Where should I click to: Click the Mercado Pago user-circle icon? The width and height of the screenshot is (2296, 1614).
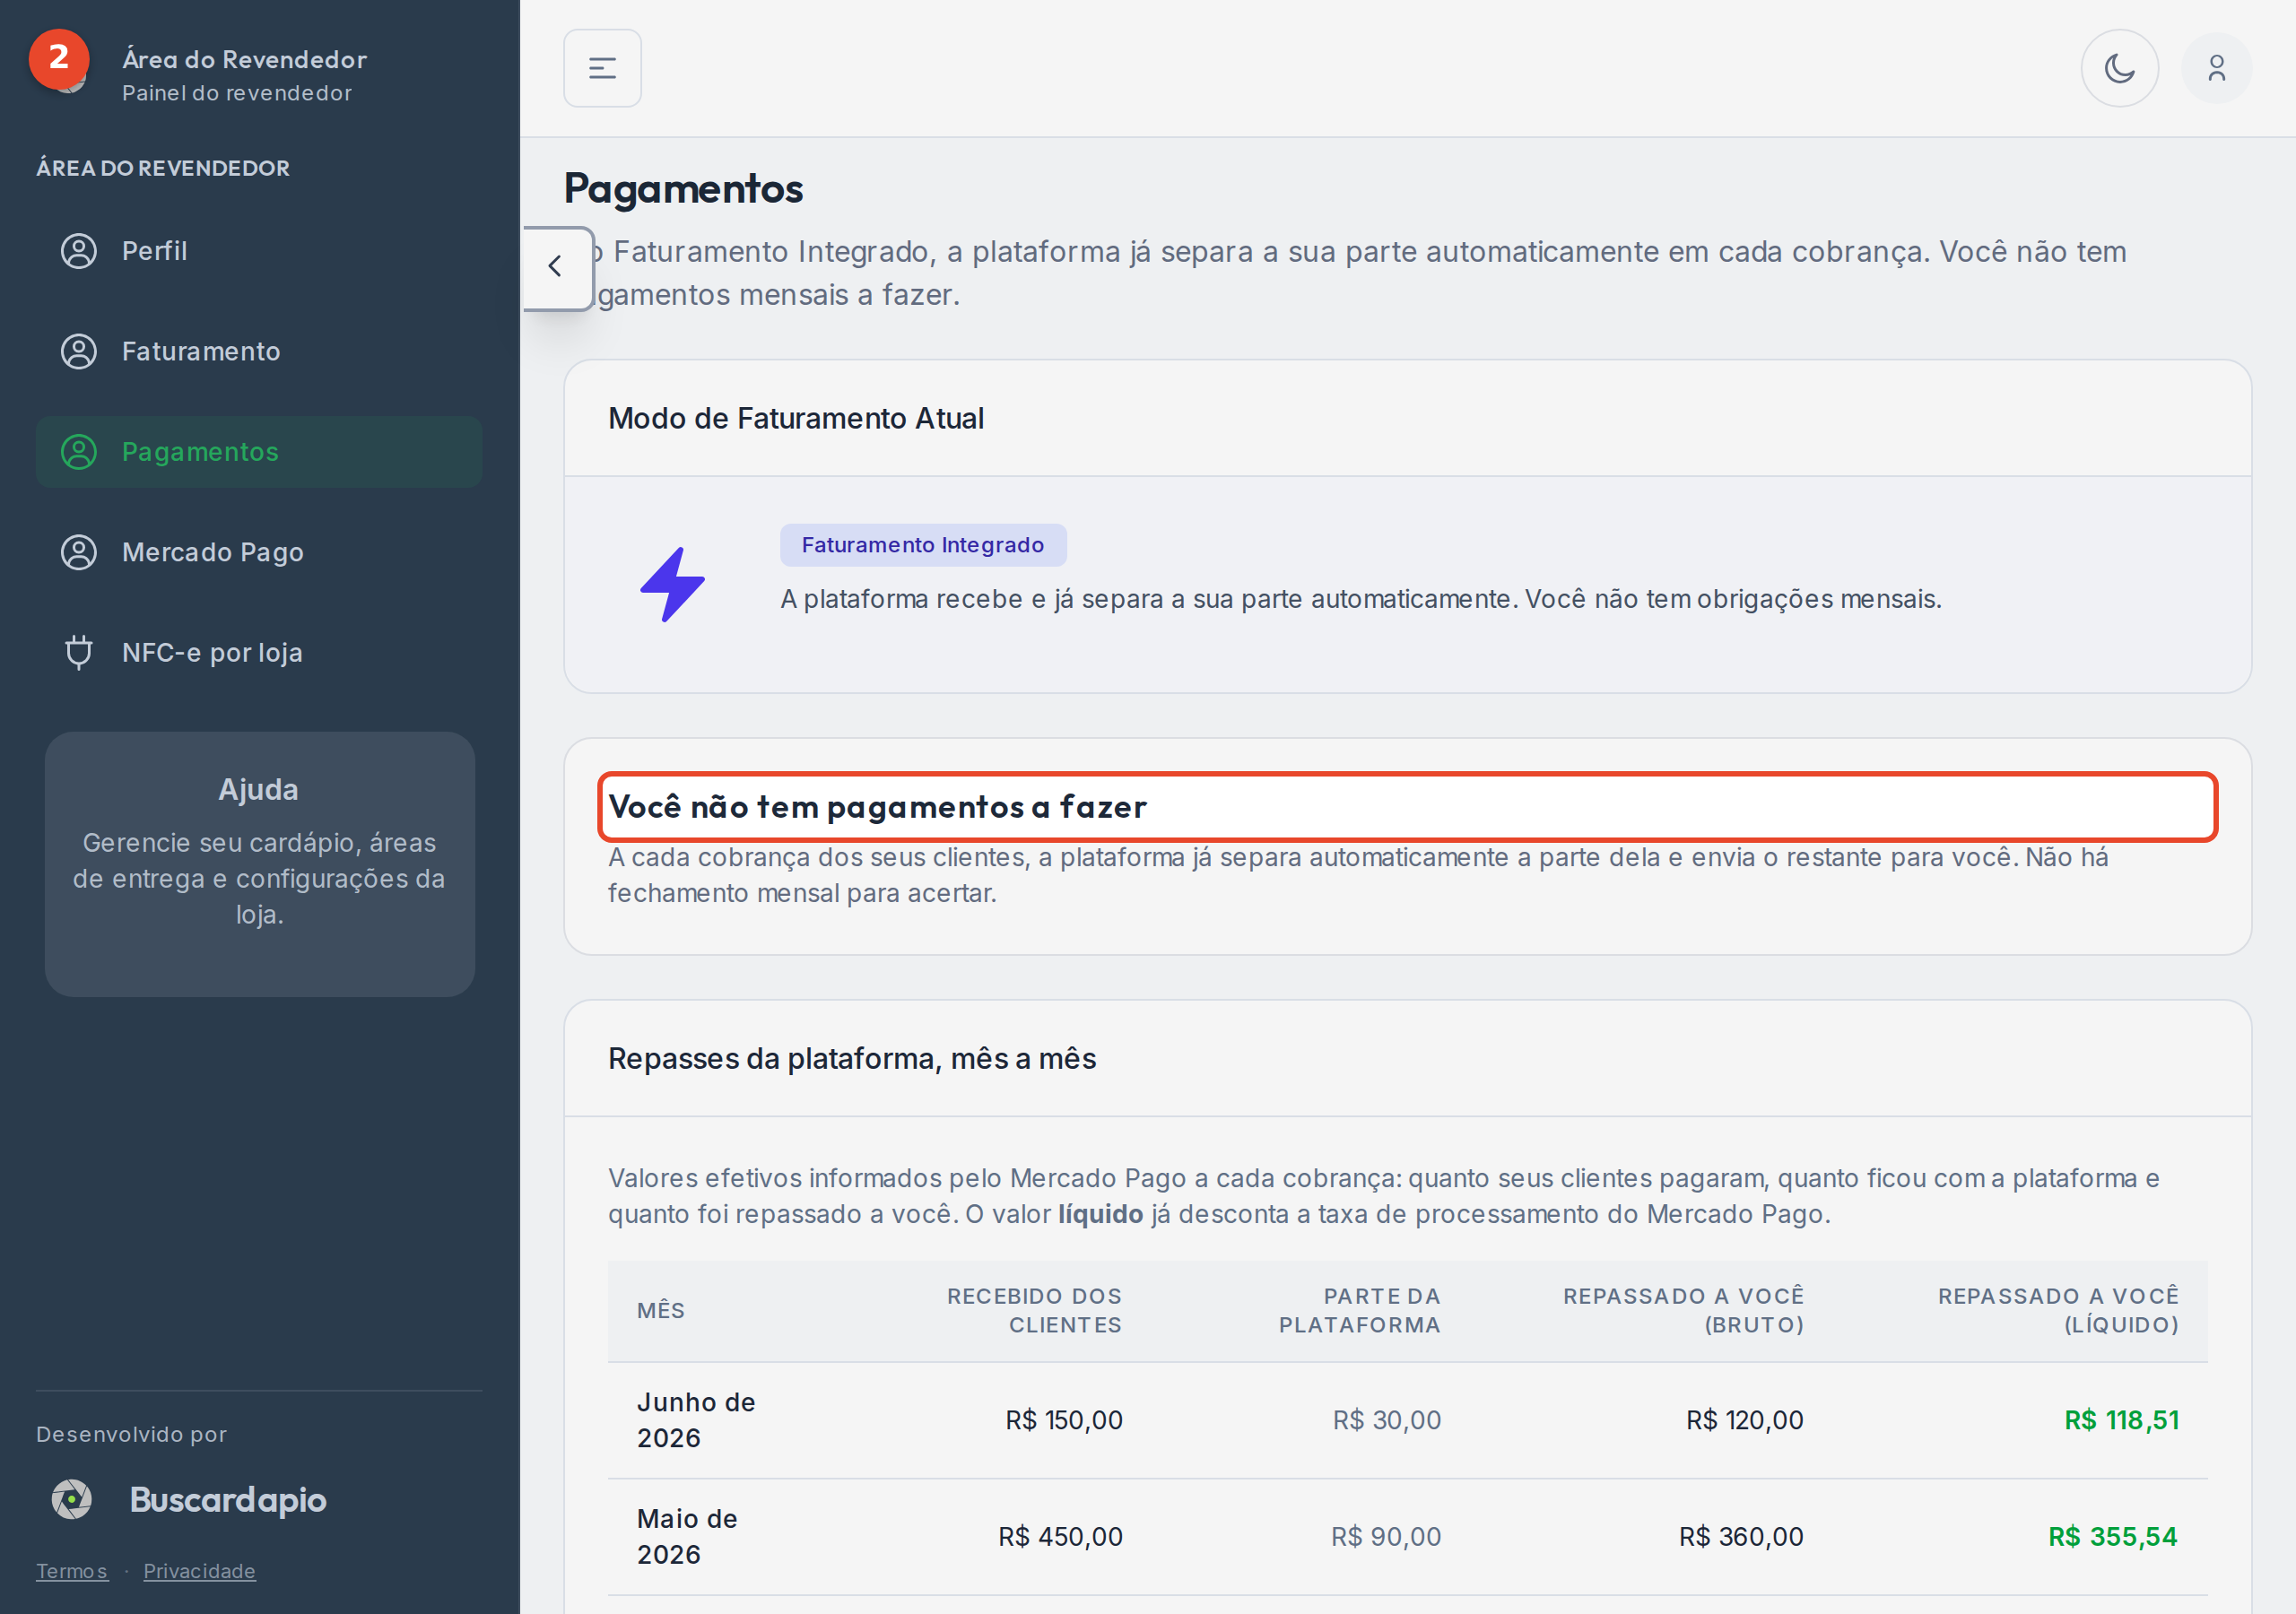(79, 552)
